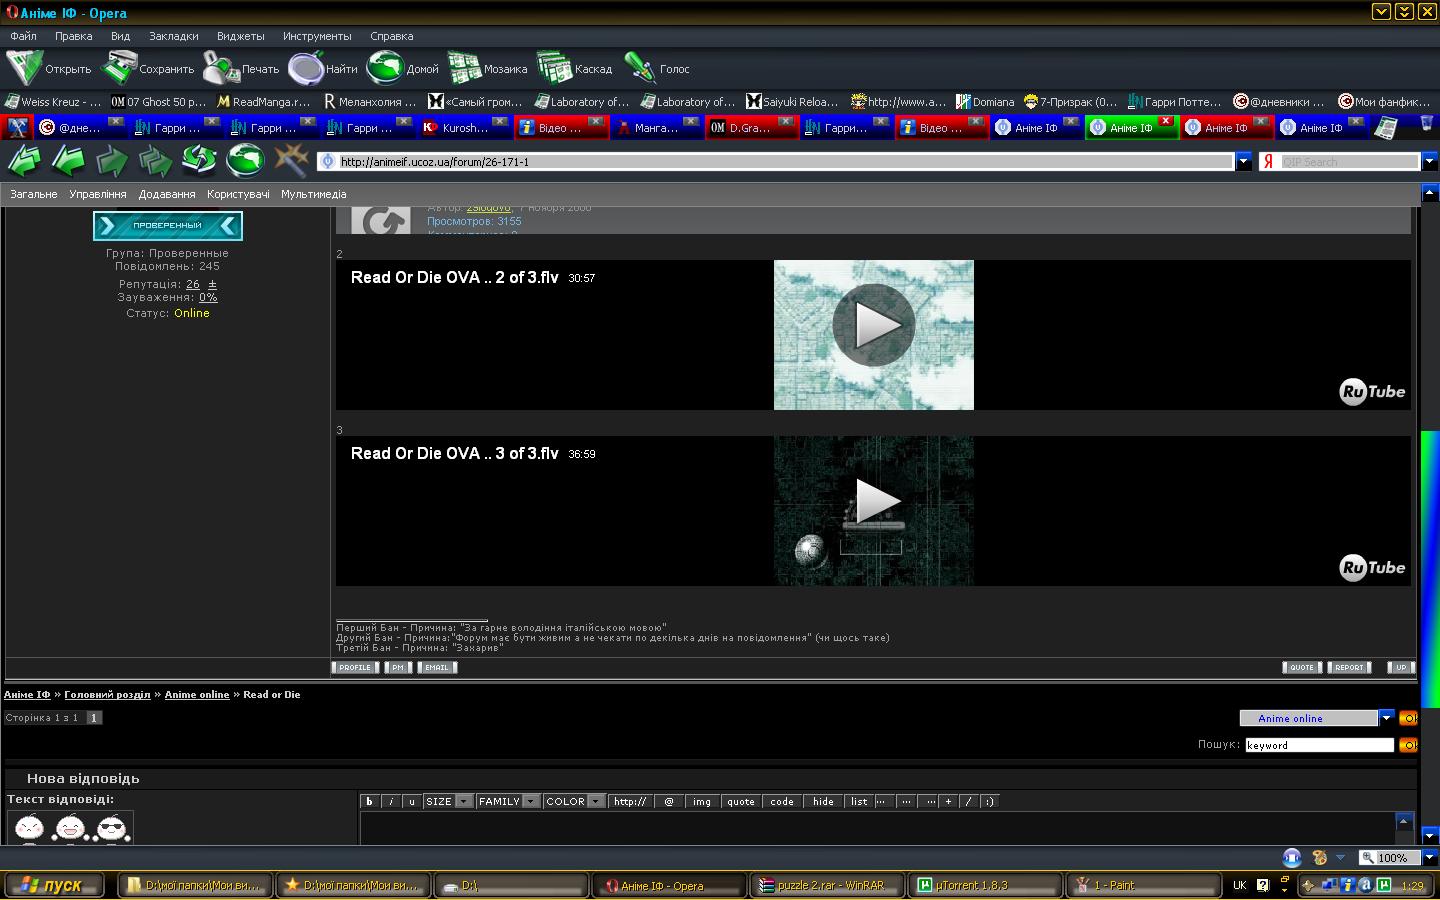Open the Закладки menu
This screenshot has width=1440, height=900.
point(173,36)
